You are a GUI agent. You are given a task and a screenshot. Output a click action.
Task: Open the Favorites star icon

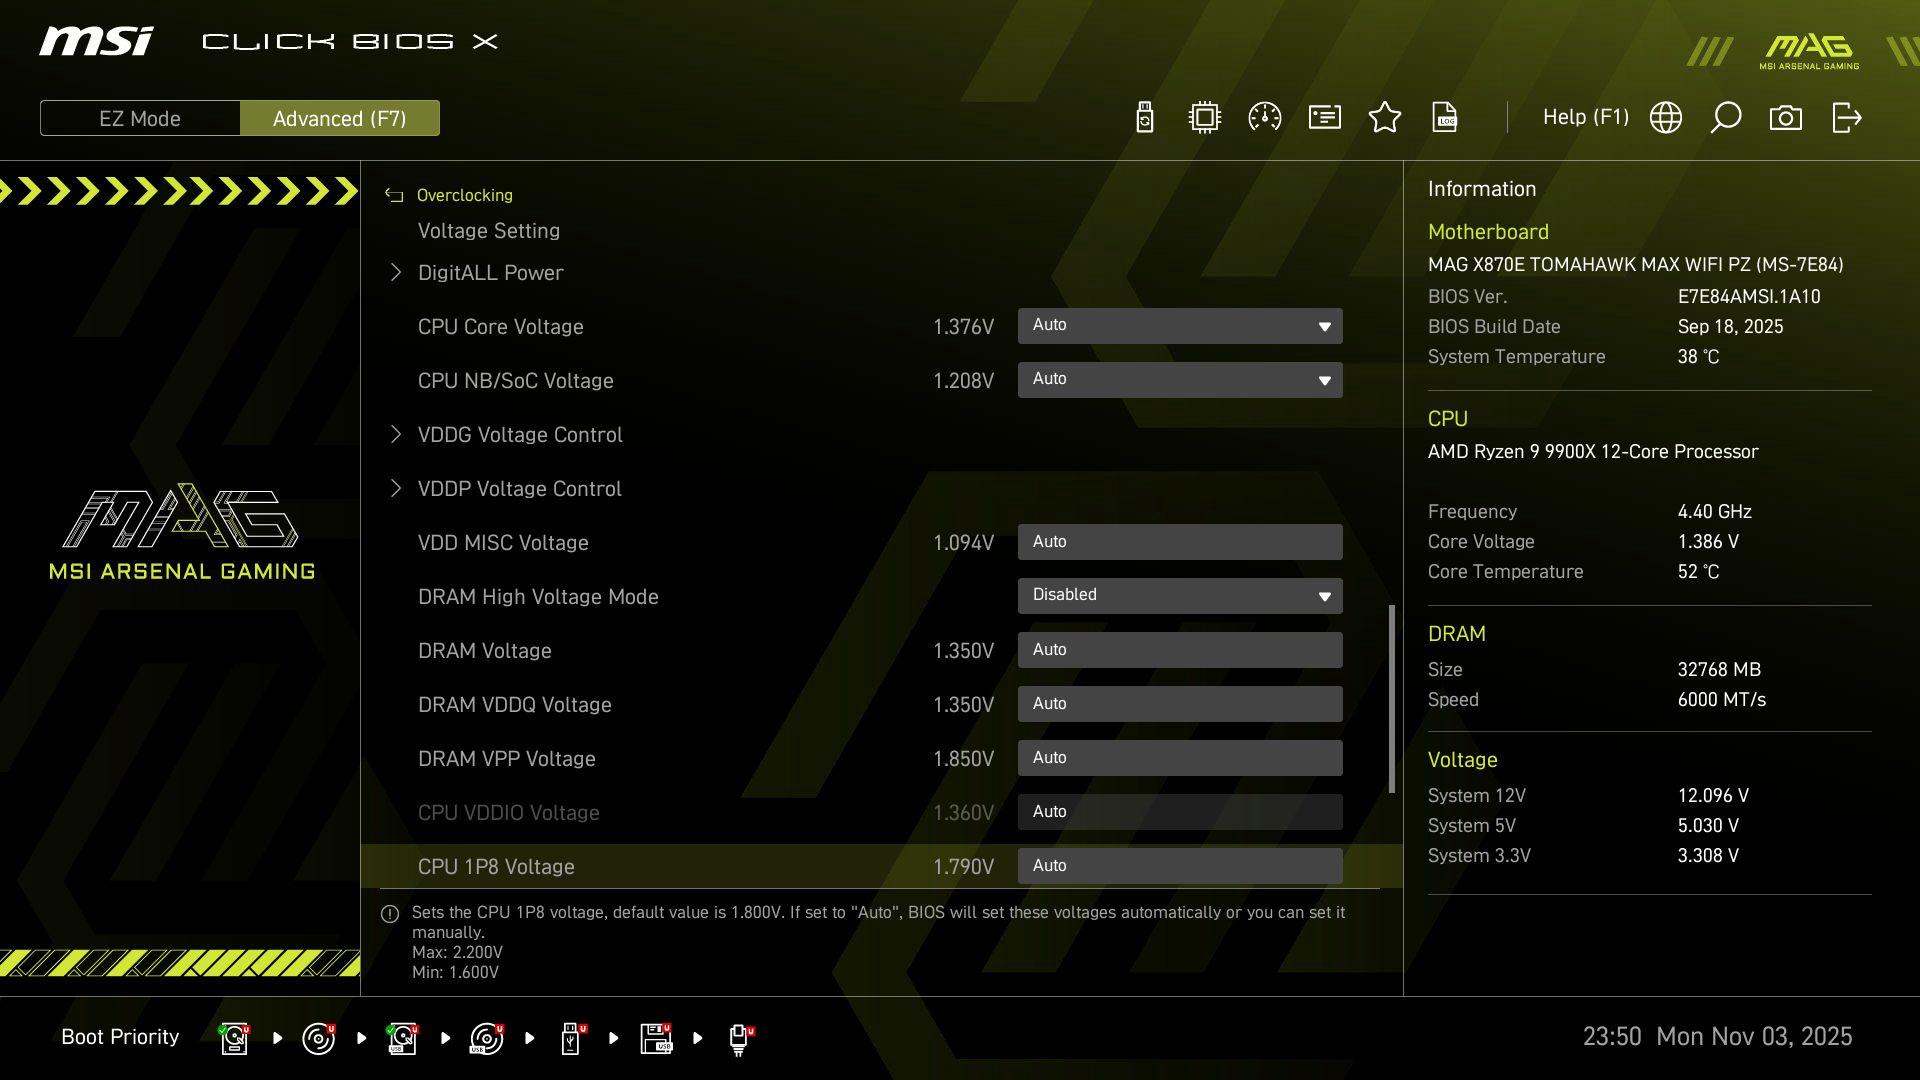[x=1385, y=117]
